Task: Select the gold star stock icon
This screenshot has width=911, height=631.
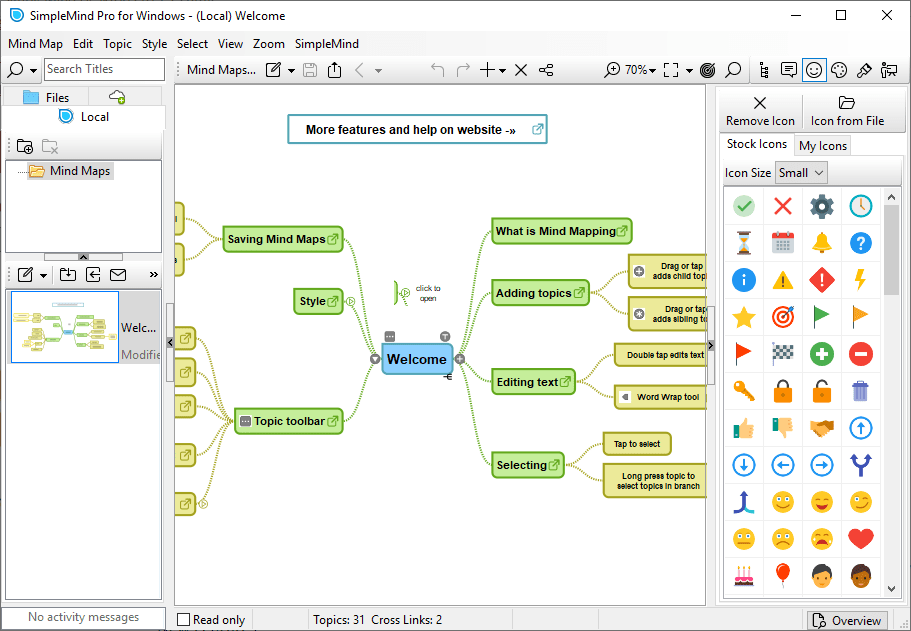Action: click(x=744, y=317)
